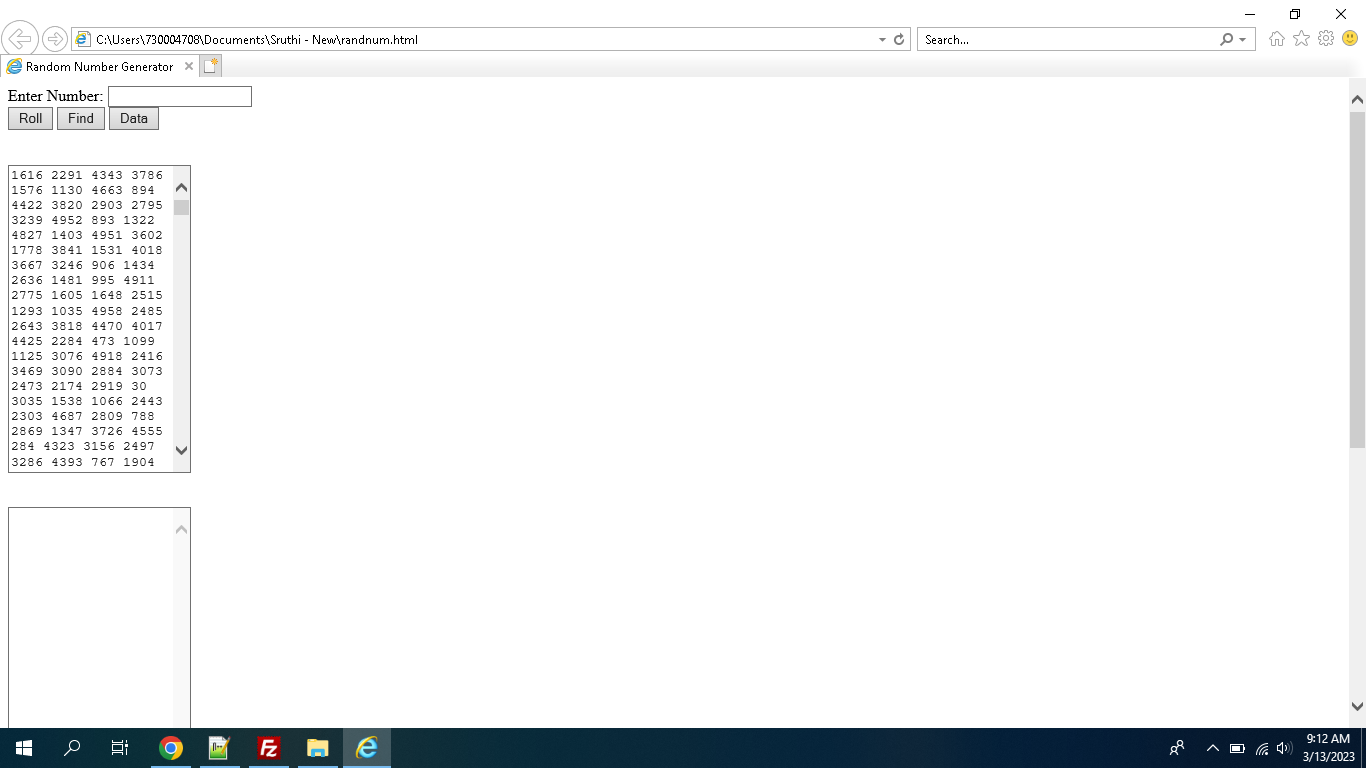Click number 1616 in the textarea
1366x768 pixels.
point(27,175)
